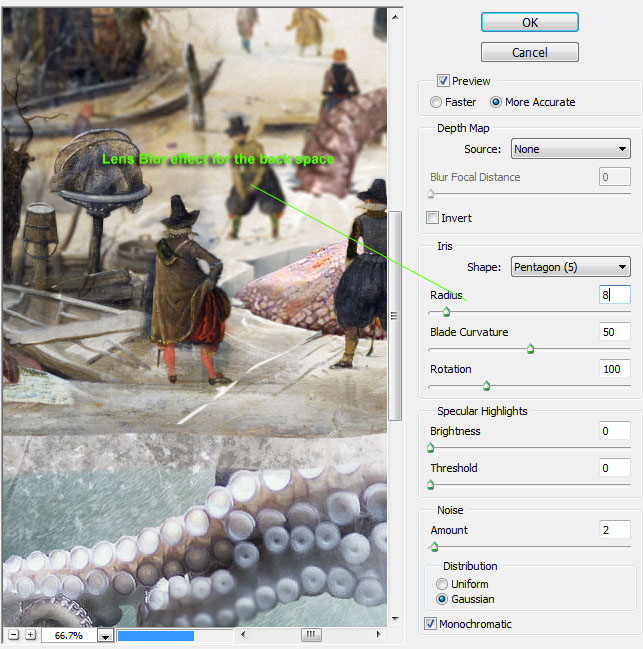Click the Radius slider handle
This screenshot has height=649, width=643.
(446, 312)
